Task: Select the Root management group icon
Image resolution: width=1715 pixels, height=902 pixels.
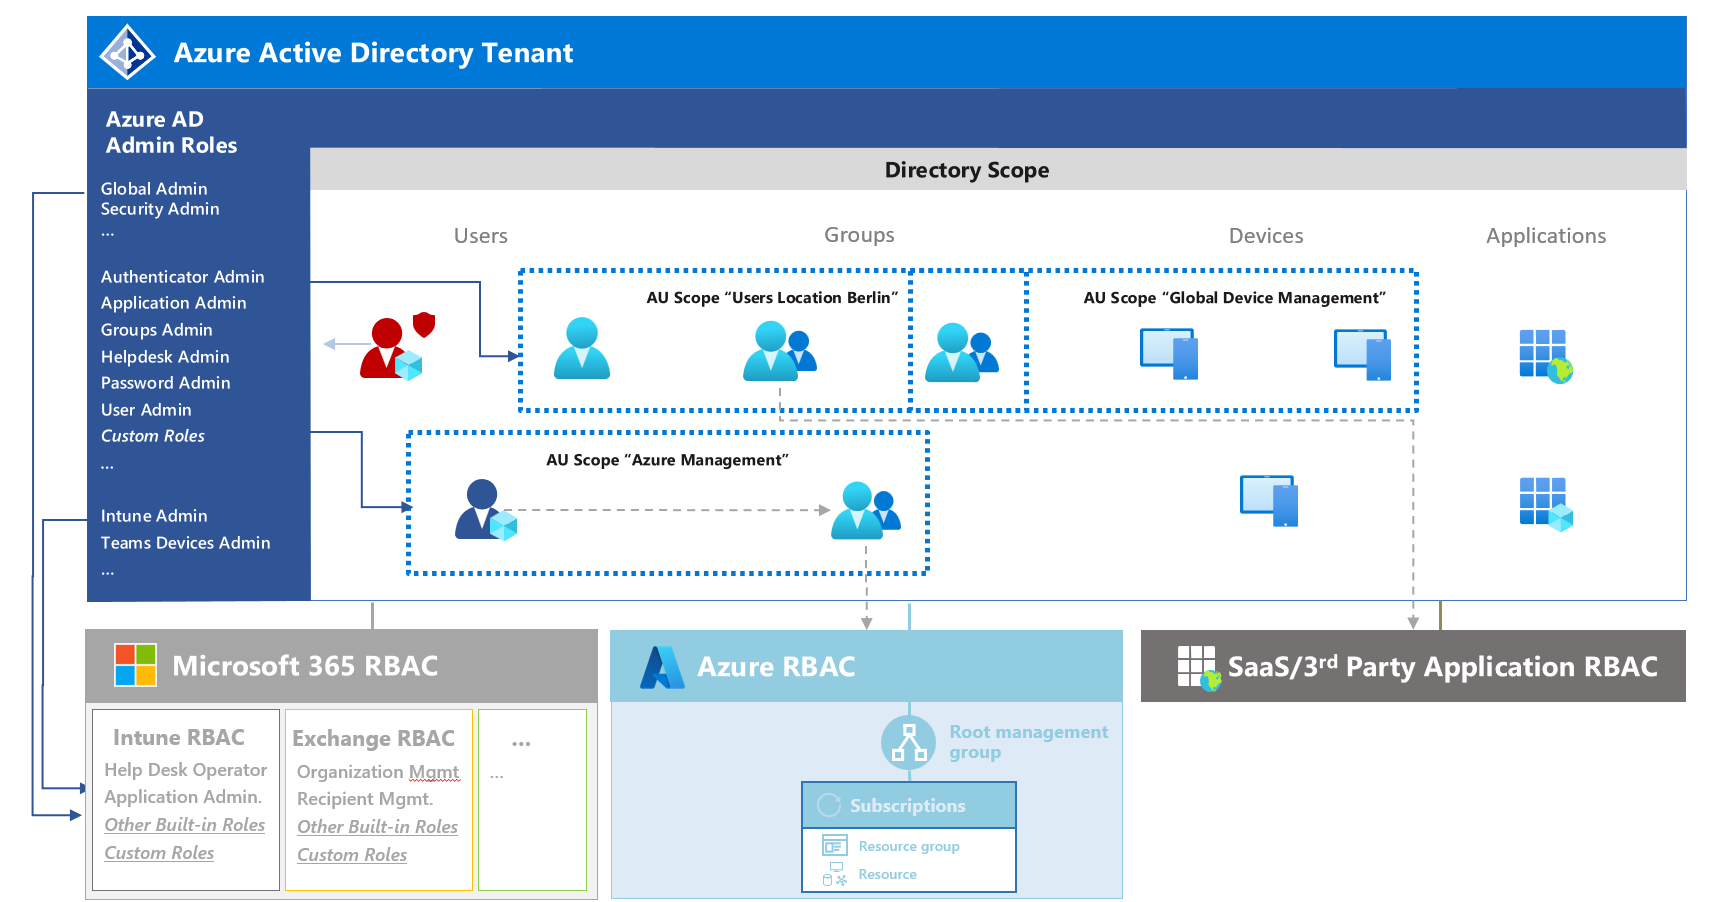Action: (x=908, y=743)
